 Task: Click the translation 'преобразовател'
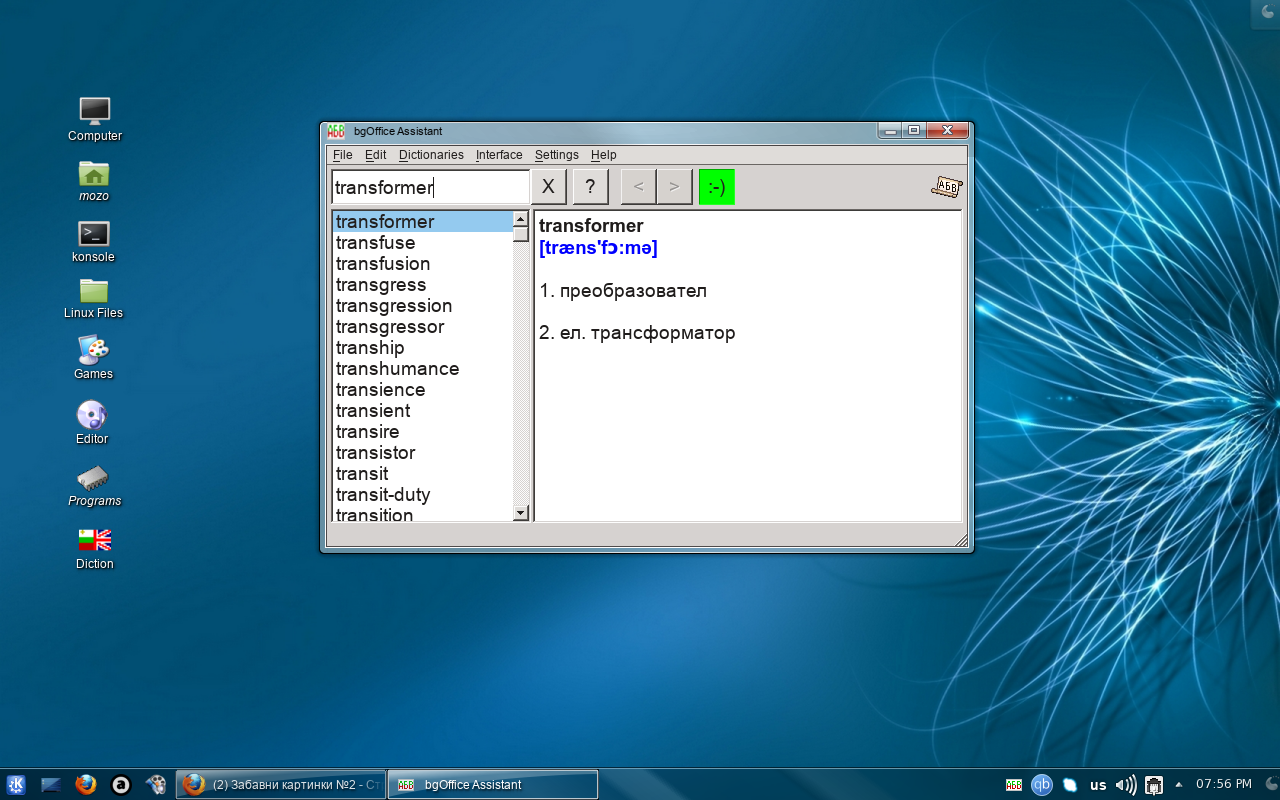pyautogui.click(x=633, y=291)
